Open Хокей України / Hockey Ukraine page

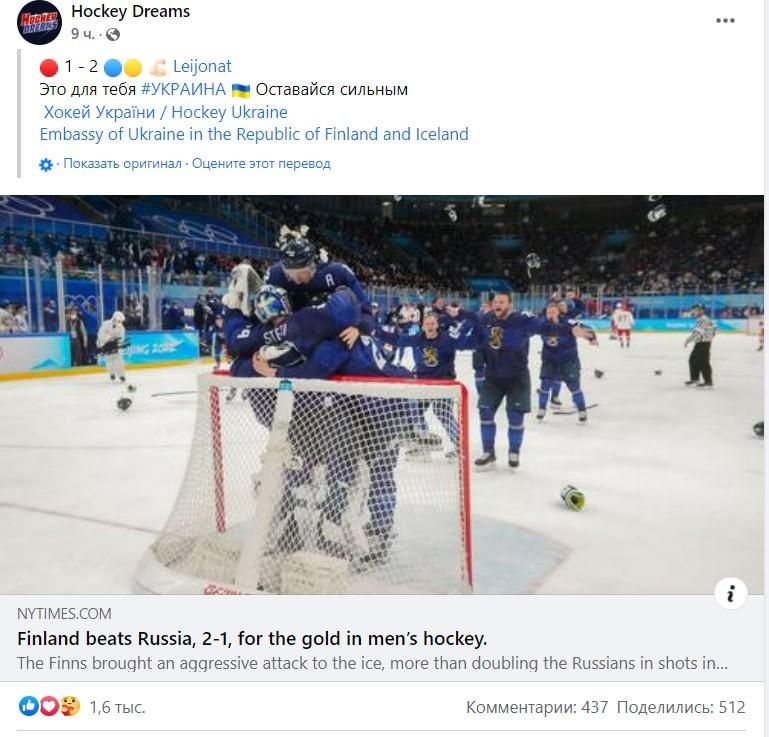tap(165, 112)
